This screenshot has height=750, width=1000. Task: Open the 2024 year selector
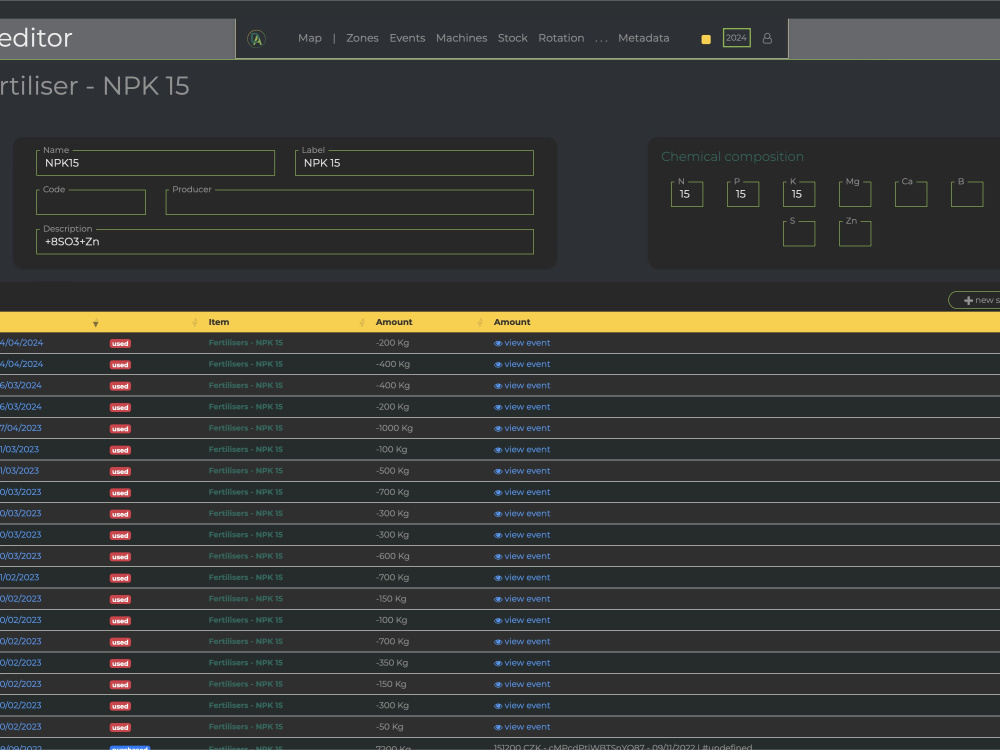(736, 38)
